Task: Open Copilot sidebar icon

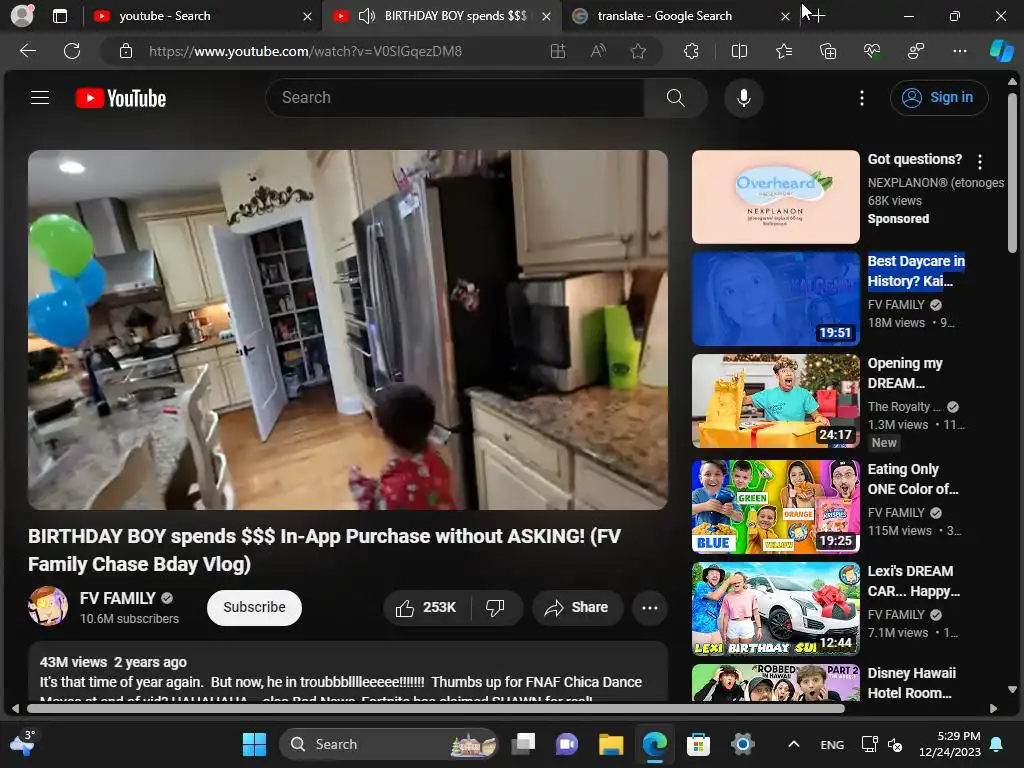Action: [x=1001, y=51]
